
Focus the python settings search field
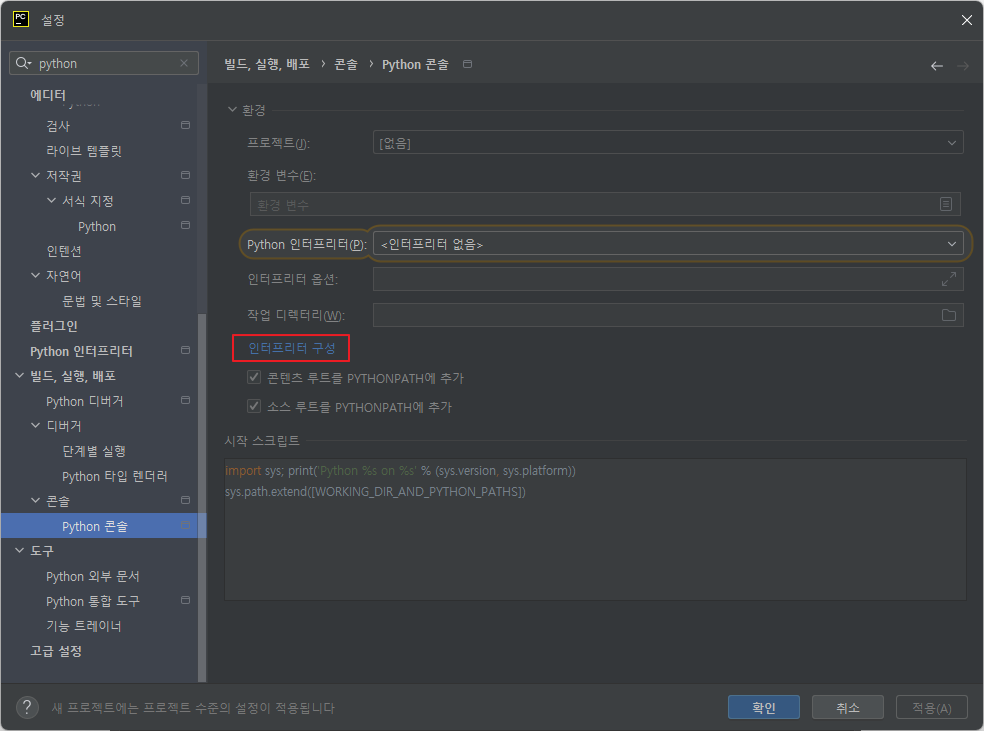(104, 63)
